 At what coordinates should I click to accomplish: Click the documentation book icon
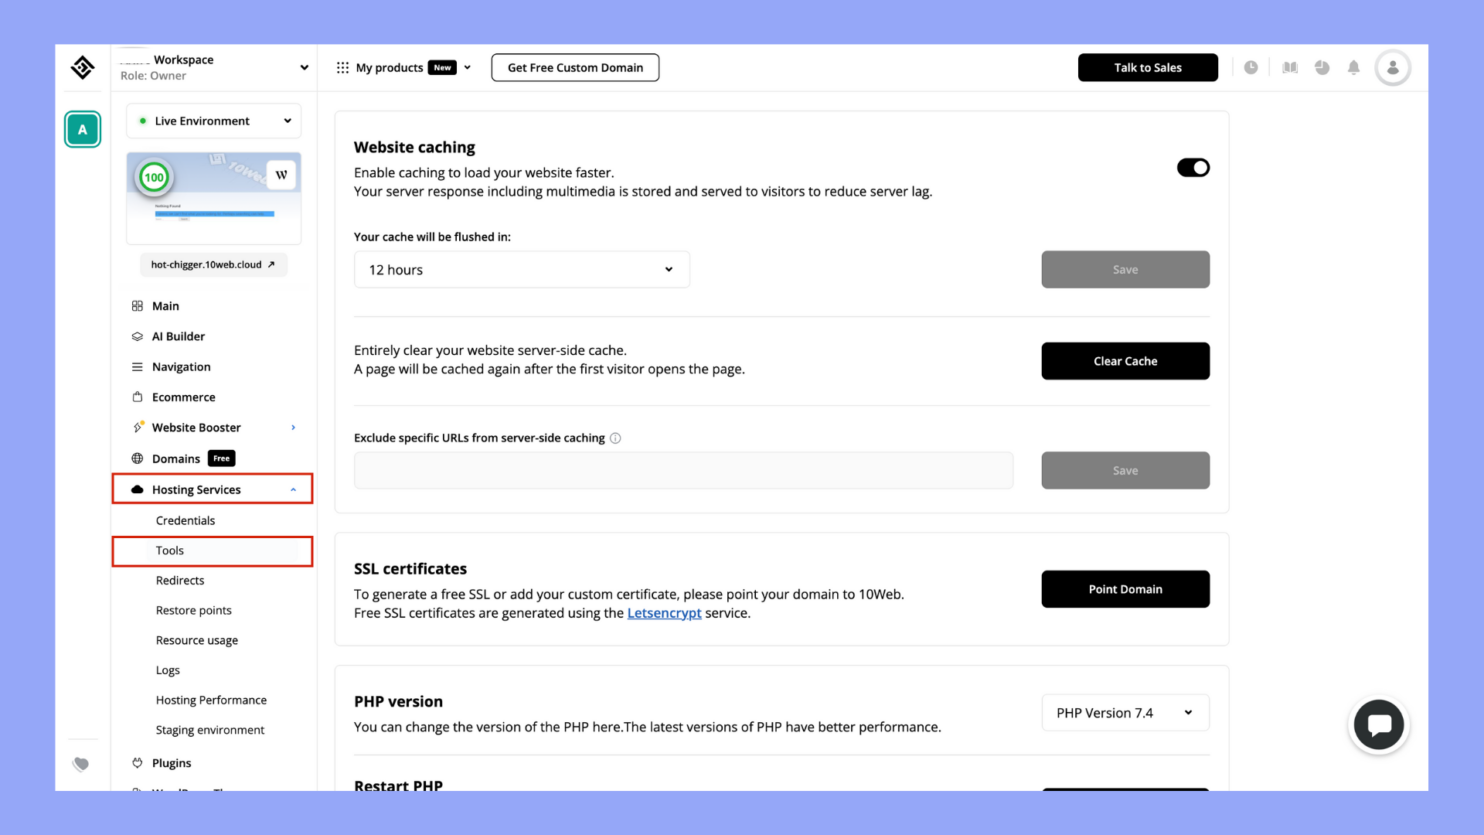(1289, 67)
